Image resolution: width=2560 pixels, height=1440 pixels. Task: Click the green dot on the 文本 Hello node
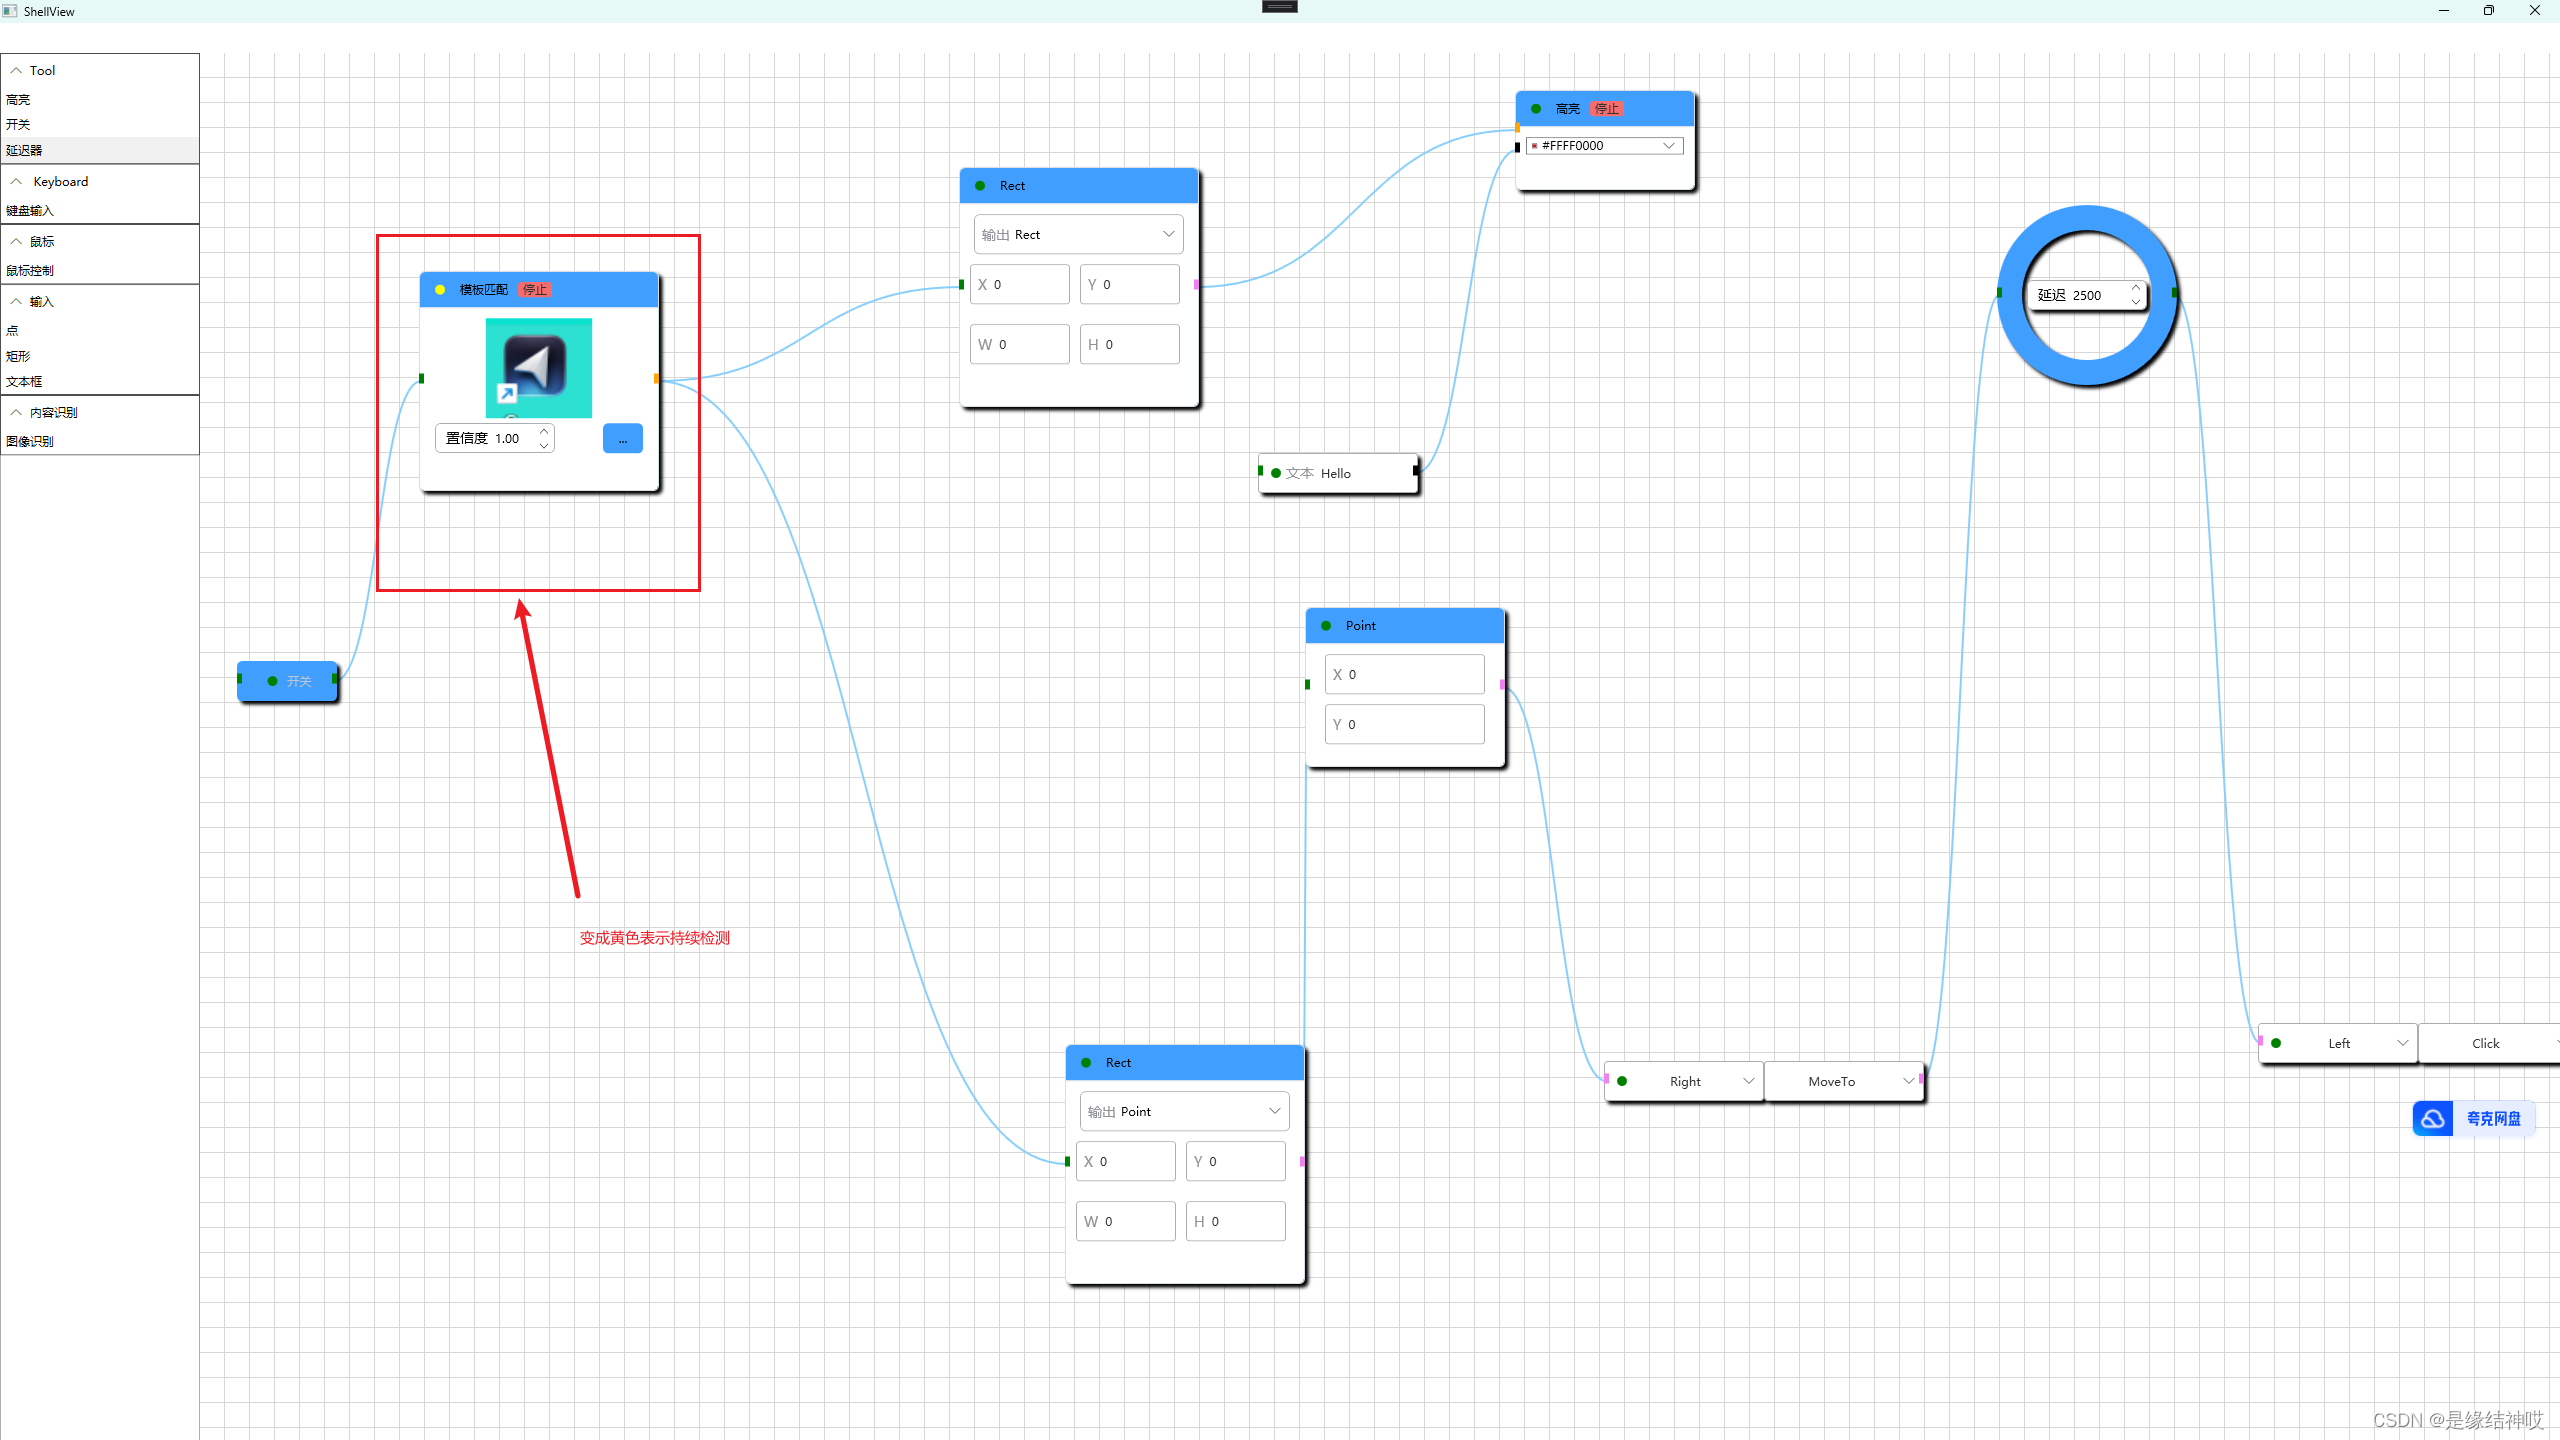(1276, 473)
